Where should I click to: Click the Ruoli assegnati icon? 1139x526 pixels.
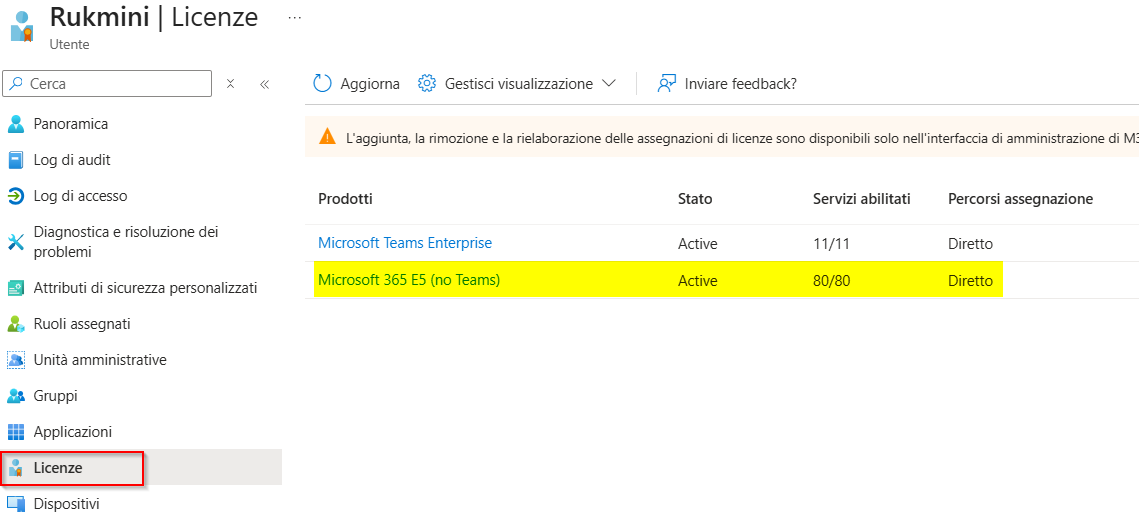[x=16, y=324]
